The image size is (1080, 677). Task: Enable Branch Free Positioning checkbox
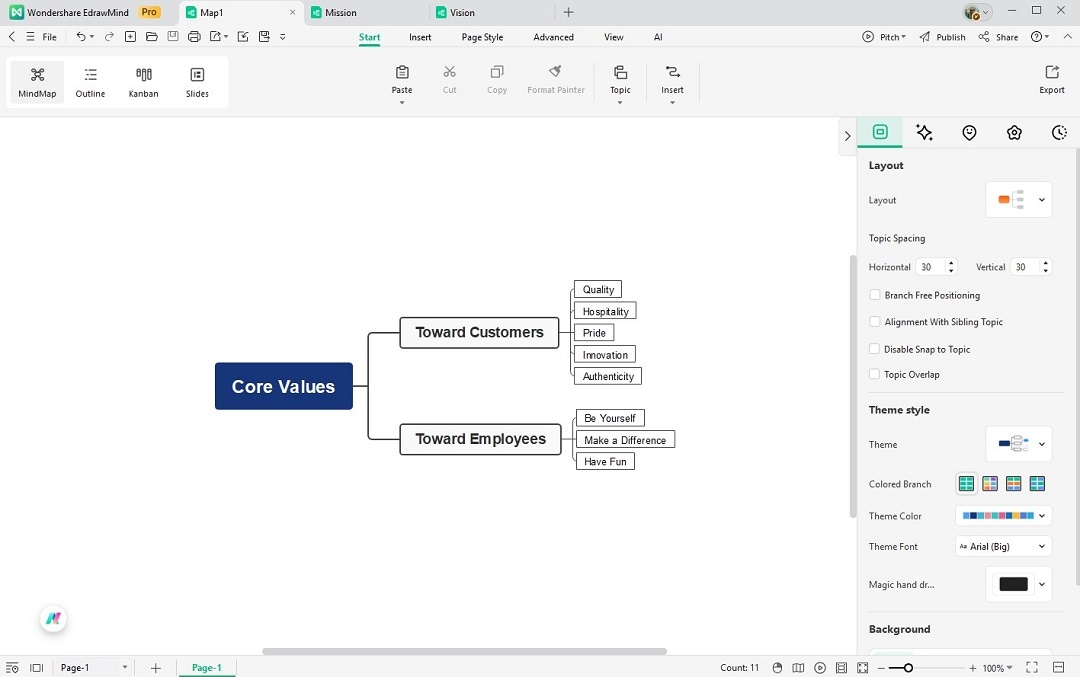(875, 295)
